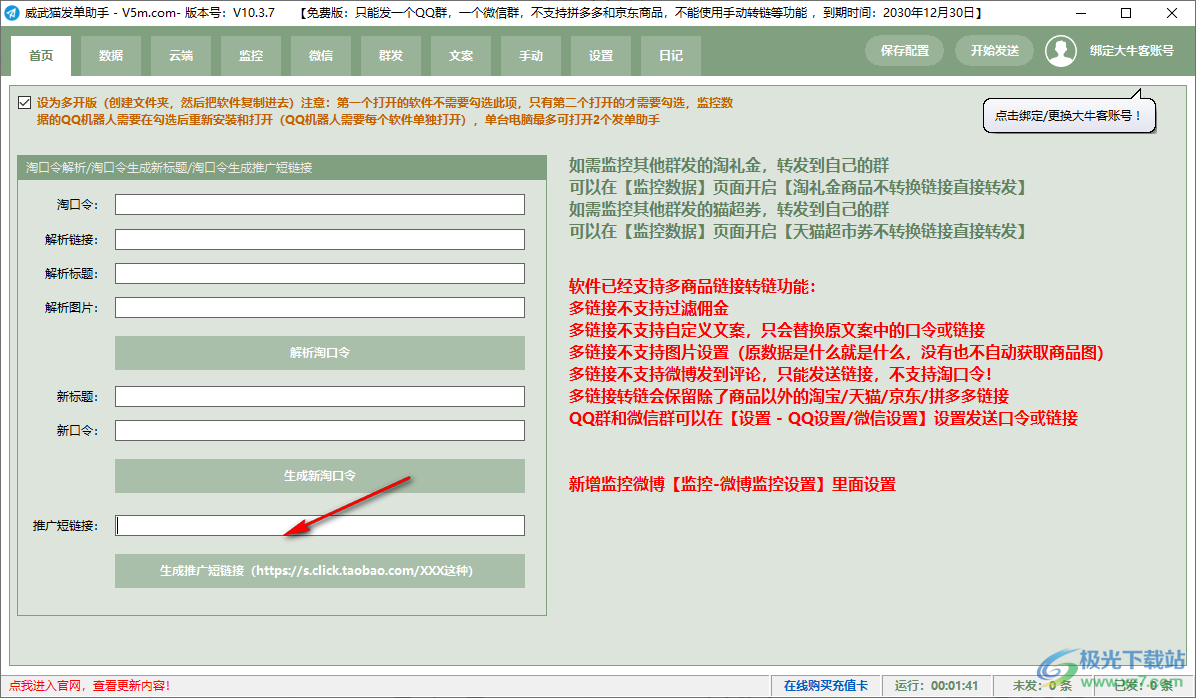
Task: Maximize the 威武猫发单助手 window
Action: click(x=1126, y=13)
